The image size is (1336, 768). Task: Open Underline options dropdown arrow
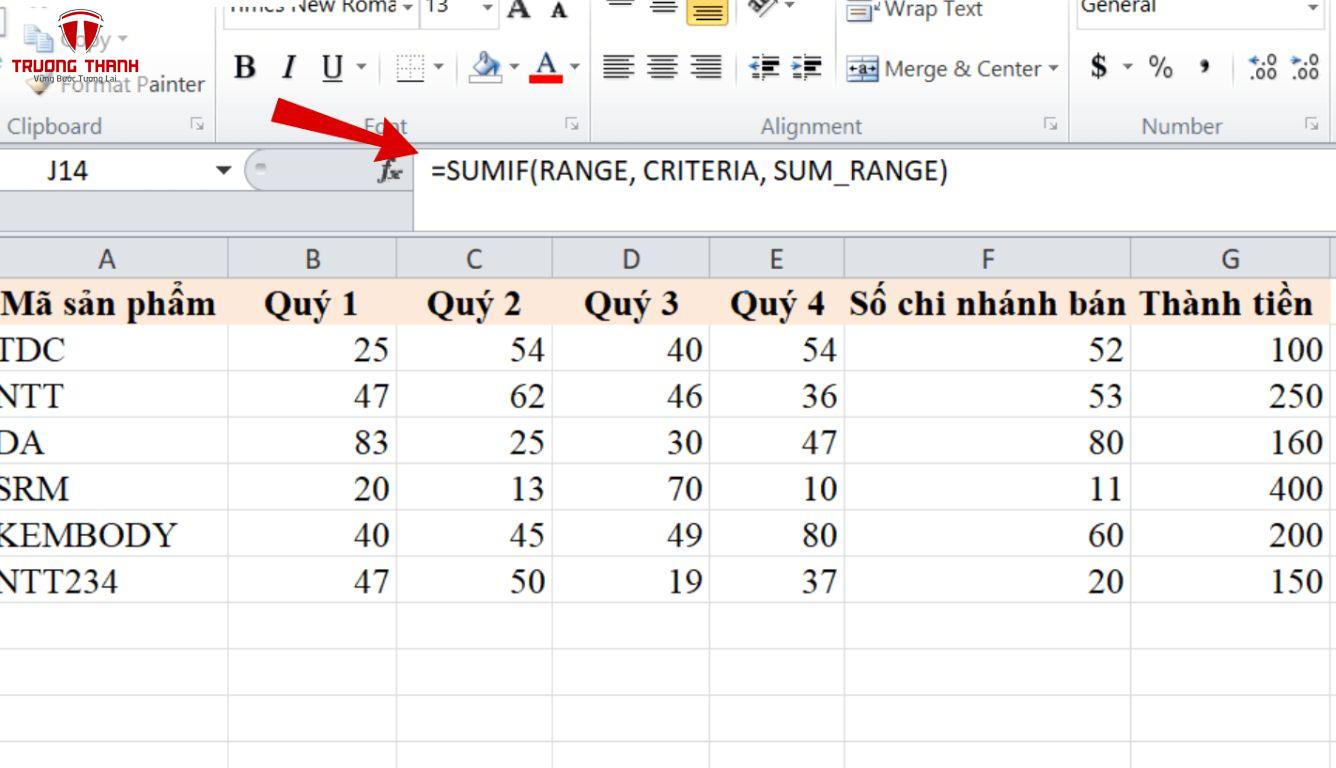pos(361,68)
